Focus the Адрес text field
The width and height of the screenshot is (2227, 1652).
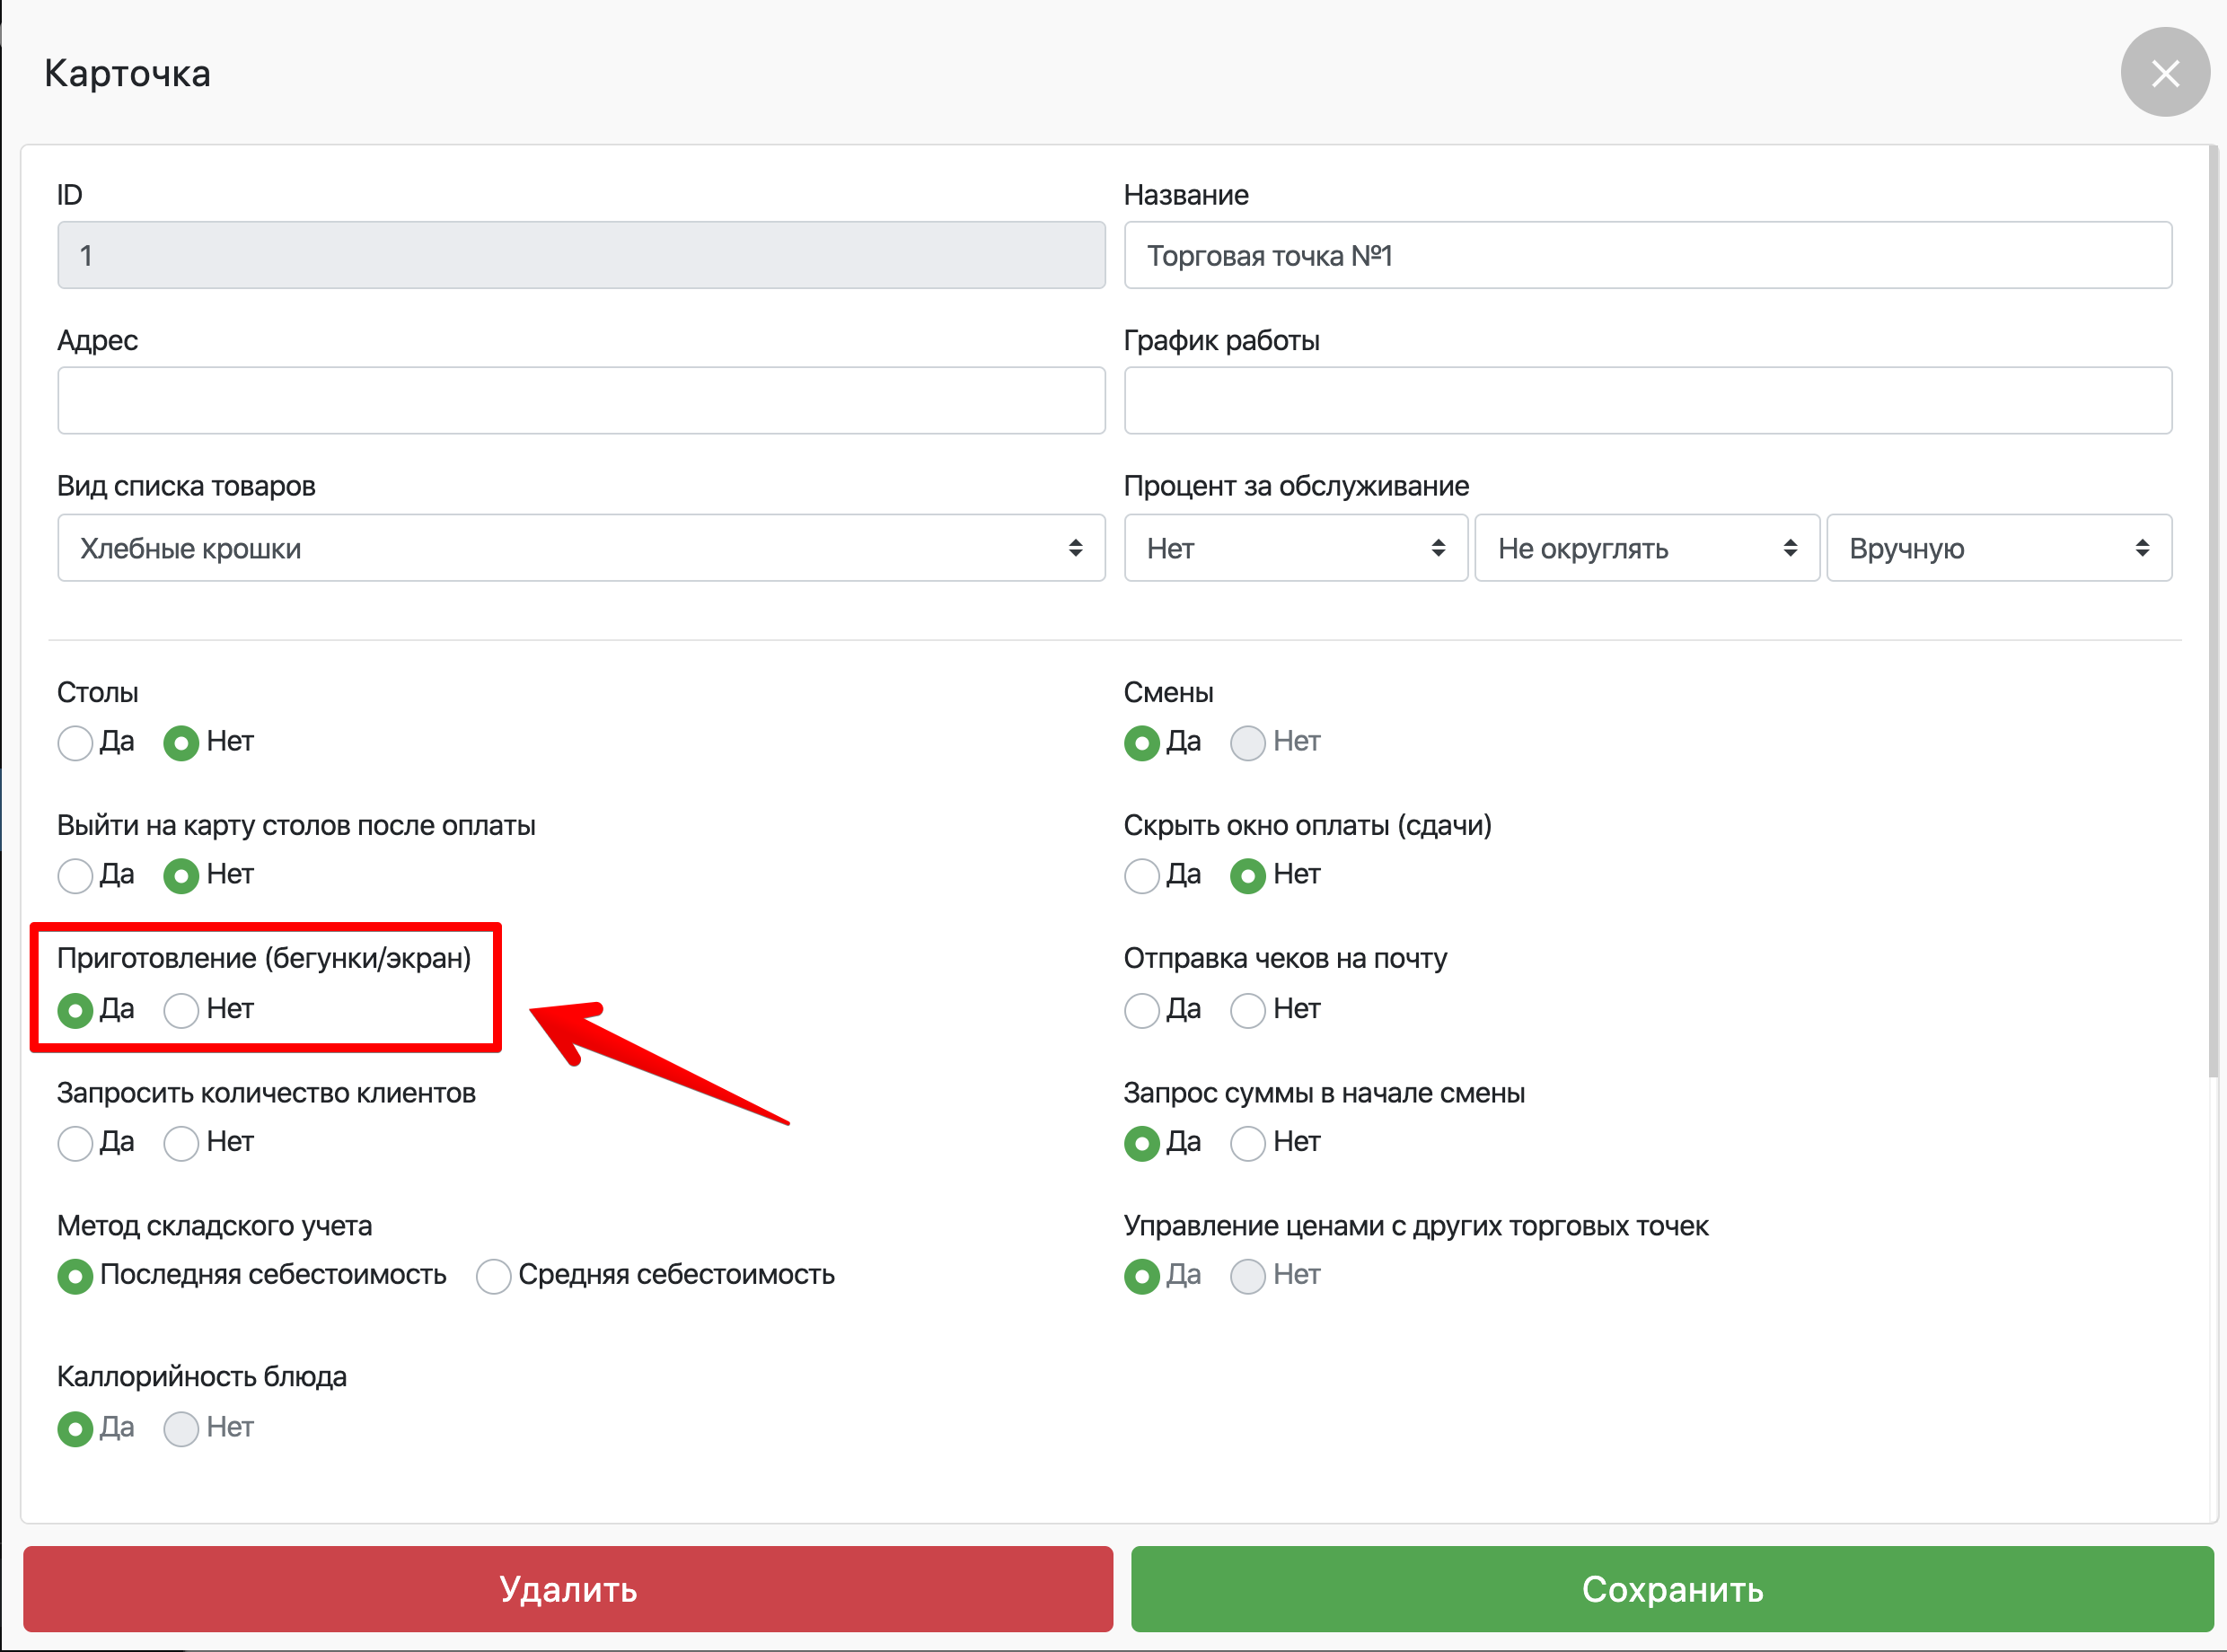pos(580,401)
